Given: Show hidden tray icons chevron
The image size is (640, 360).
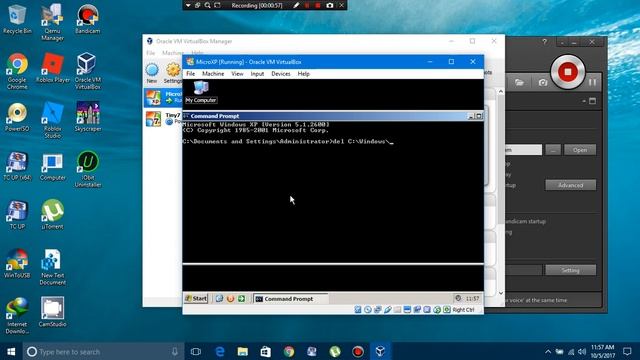Looking at the screenshot, I should (x=548, y=351).
